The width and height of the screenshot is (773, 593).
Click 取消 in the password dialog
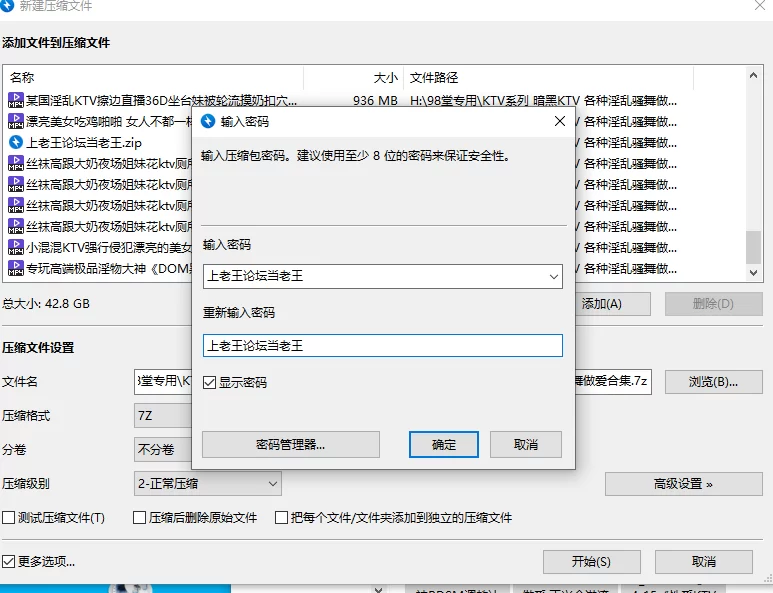point(526,445)
